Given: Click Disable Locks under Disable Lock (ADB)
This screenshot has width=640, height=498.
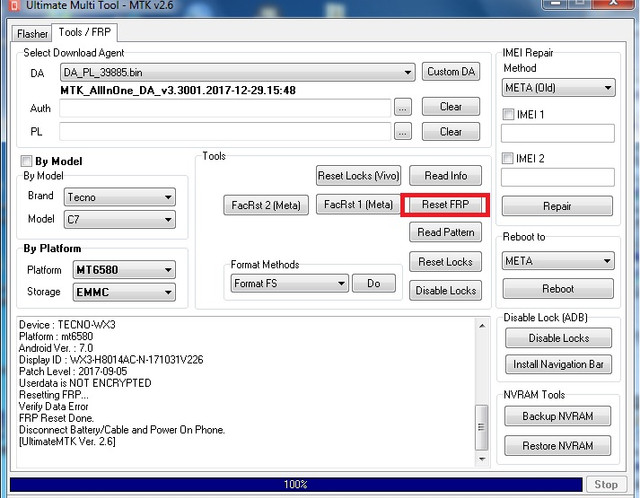Looking at the screenshot, I should pos(558,338).
